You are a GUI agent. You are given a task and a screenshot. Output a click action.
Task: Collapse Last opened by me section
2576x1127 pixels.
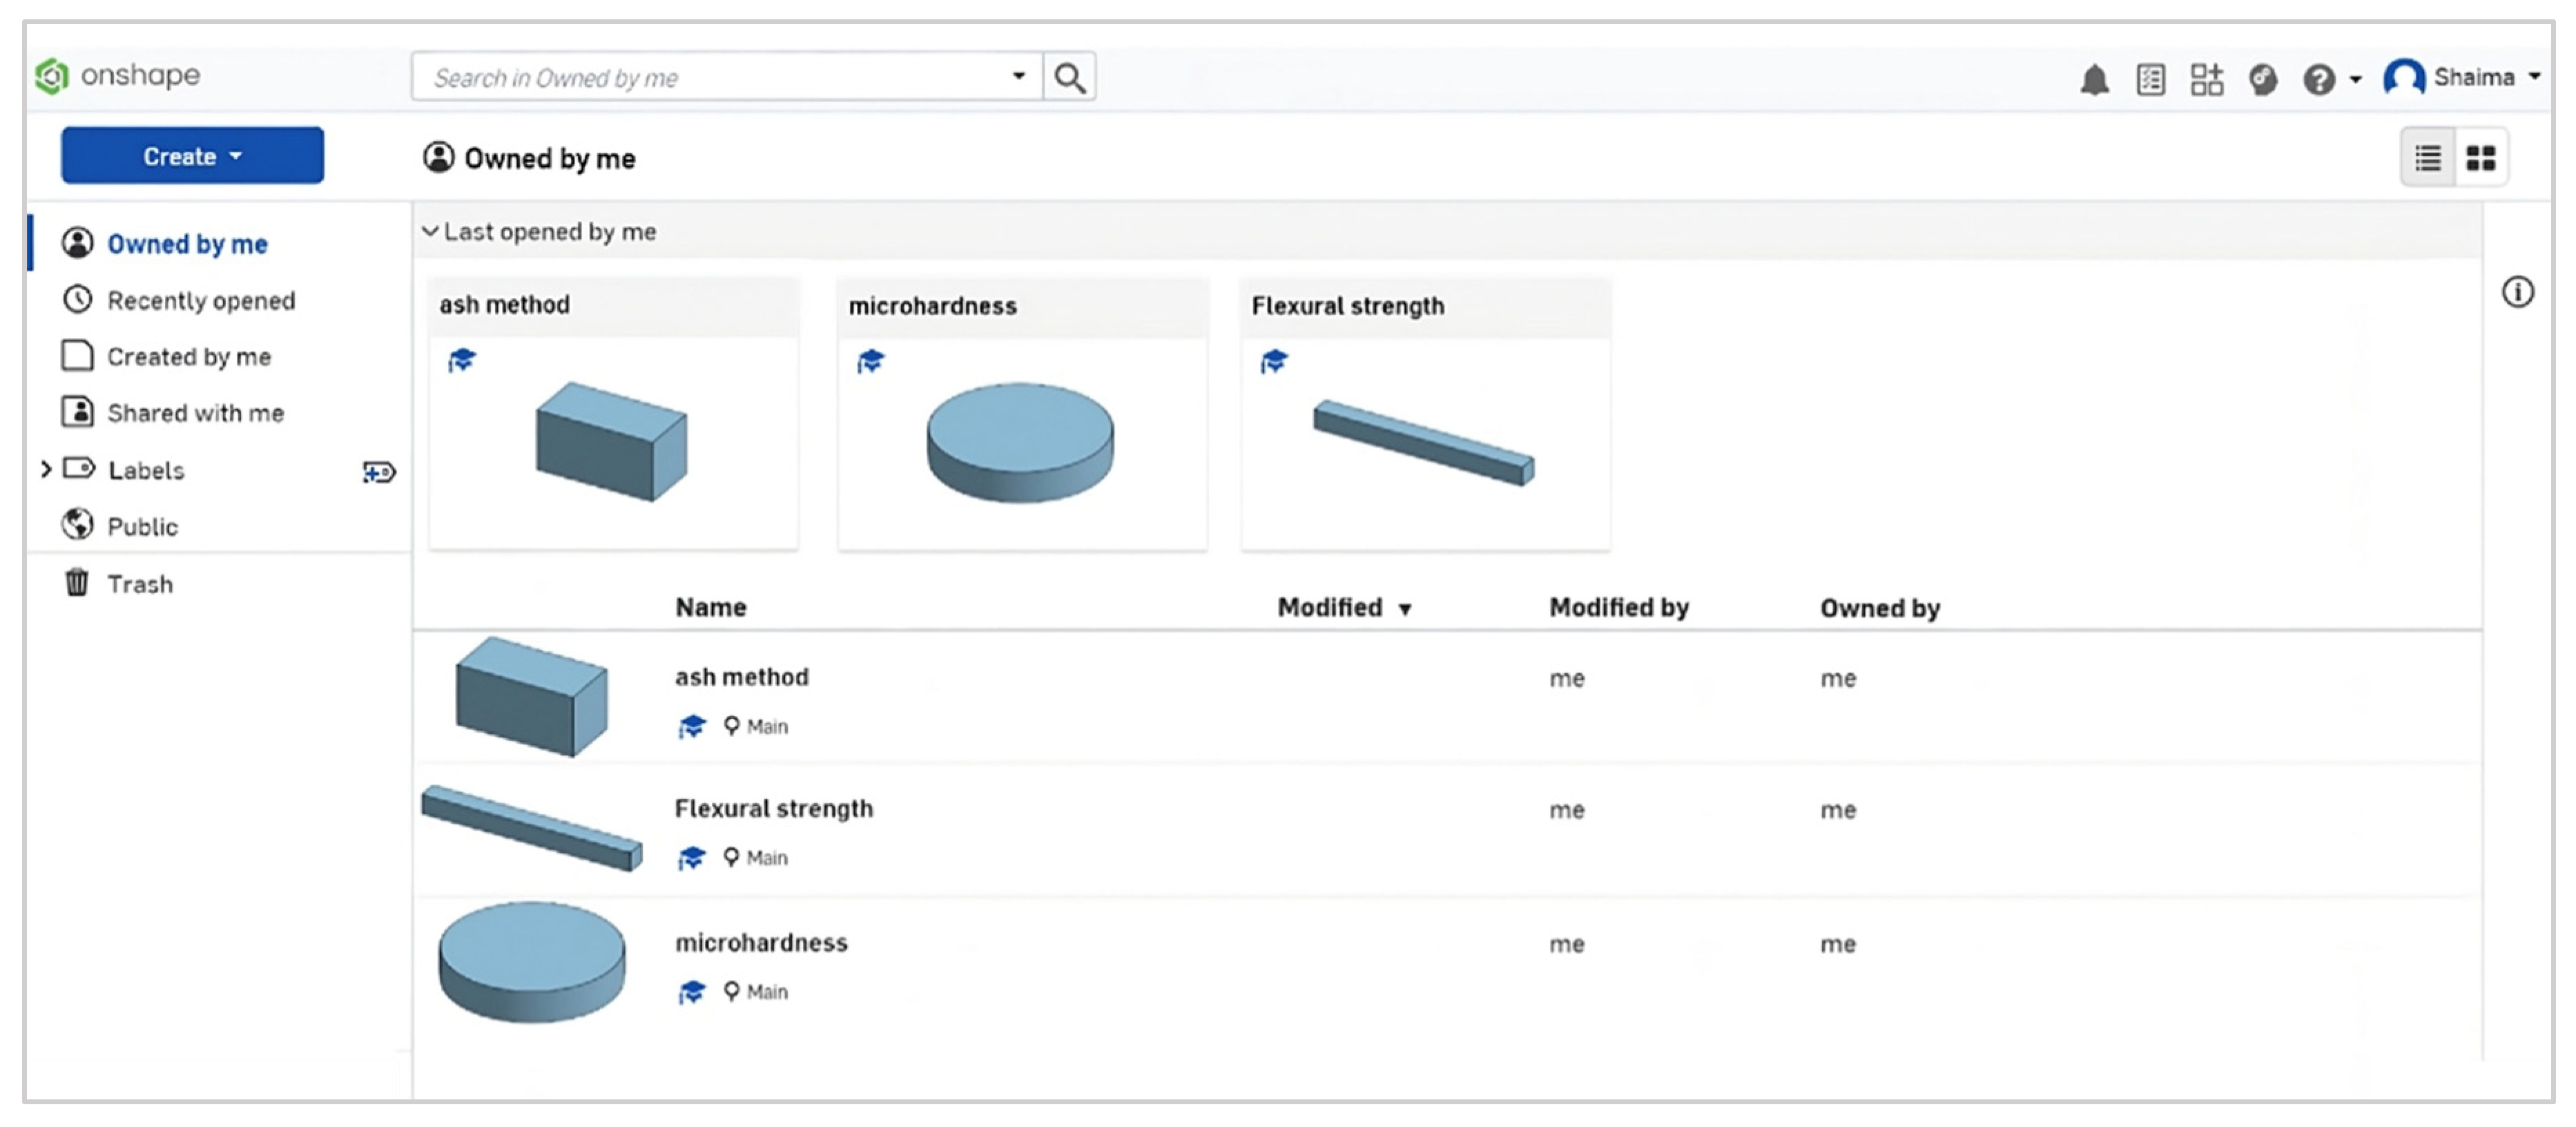[430, 231]
